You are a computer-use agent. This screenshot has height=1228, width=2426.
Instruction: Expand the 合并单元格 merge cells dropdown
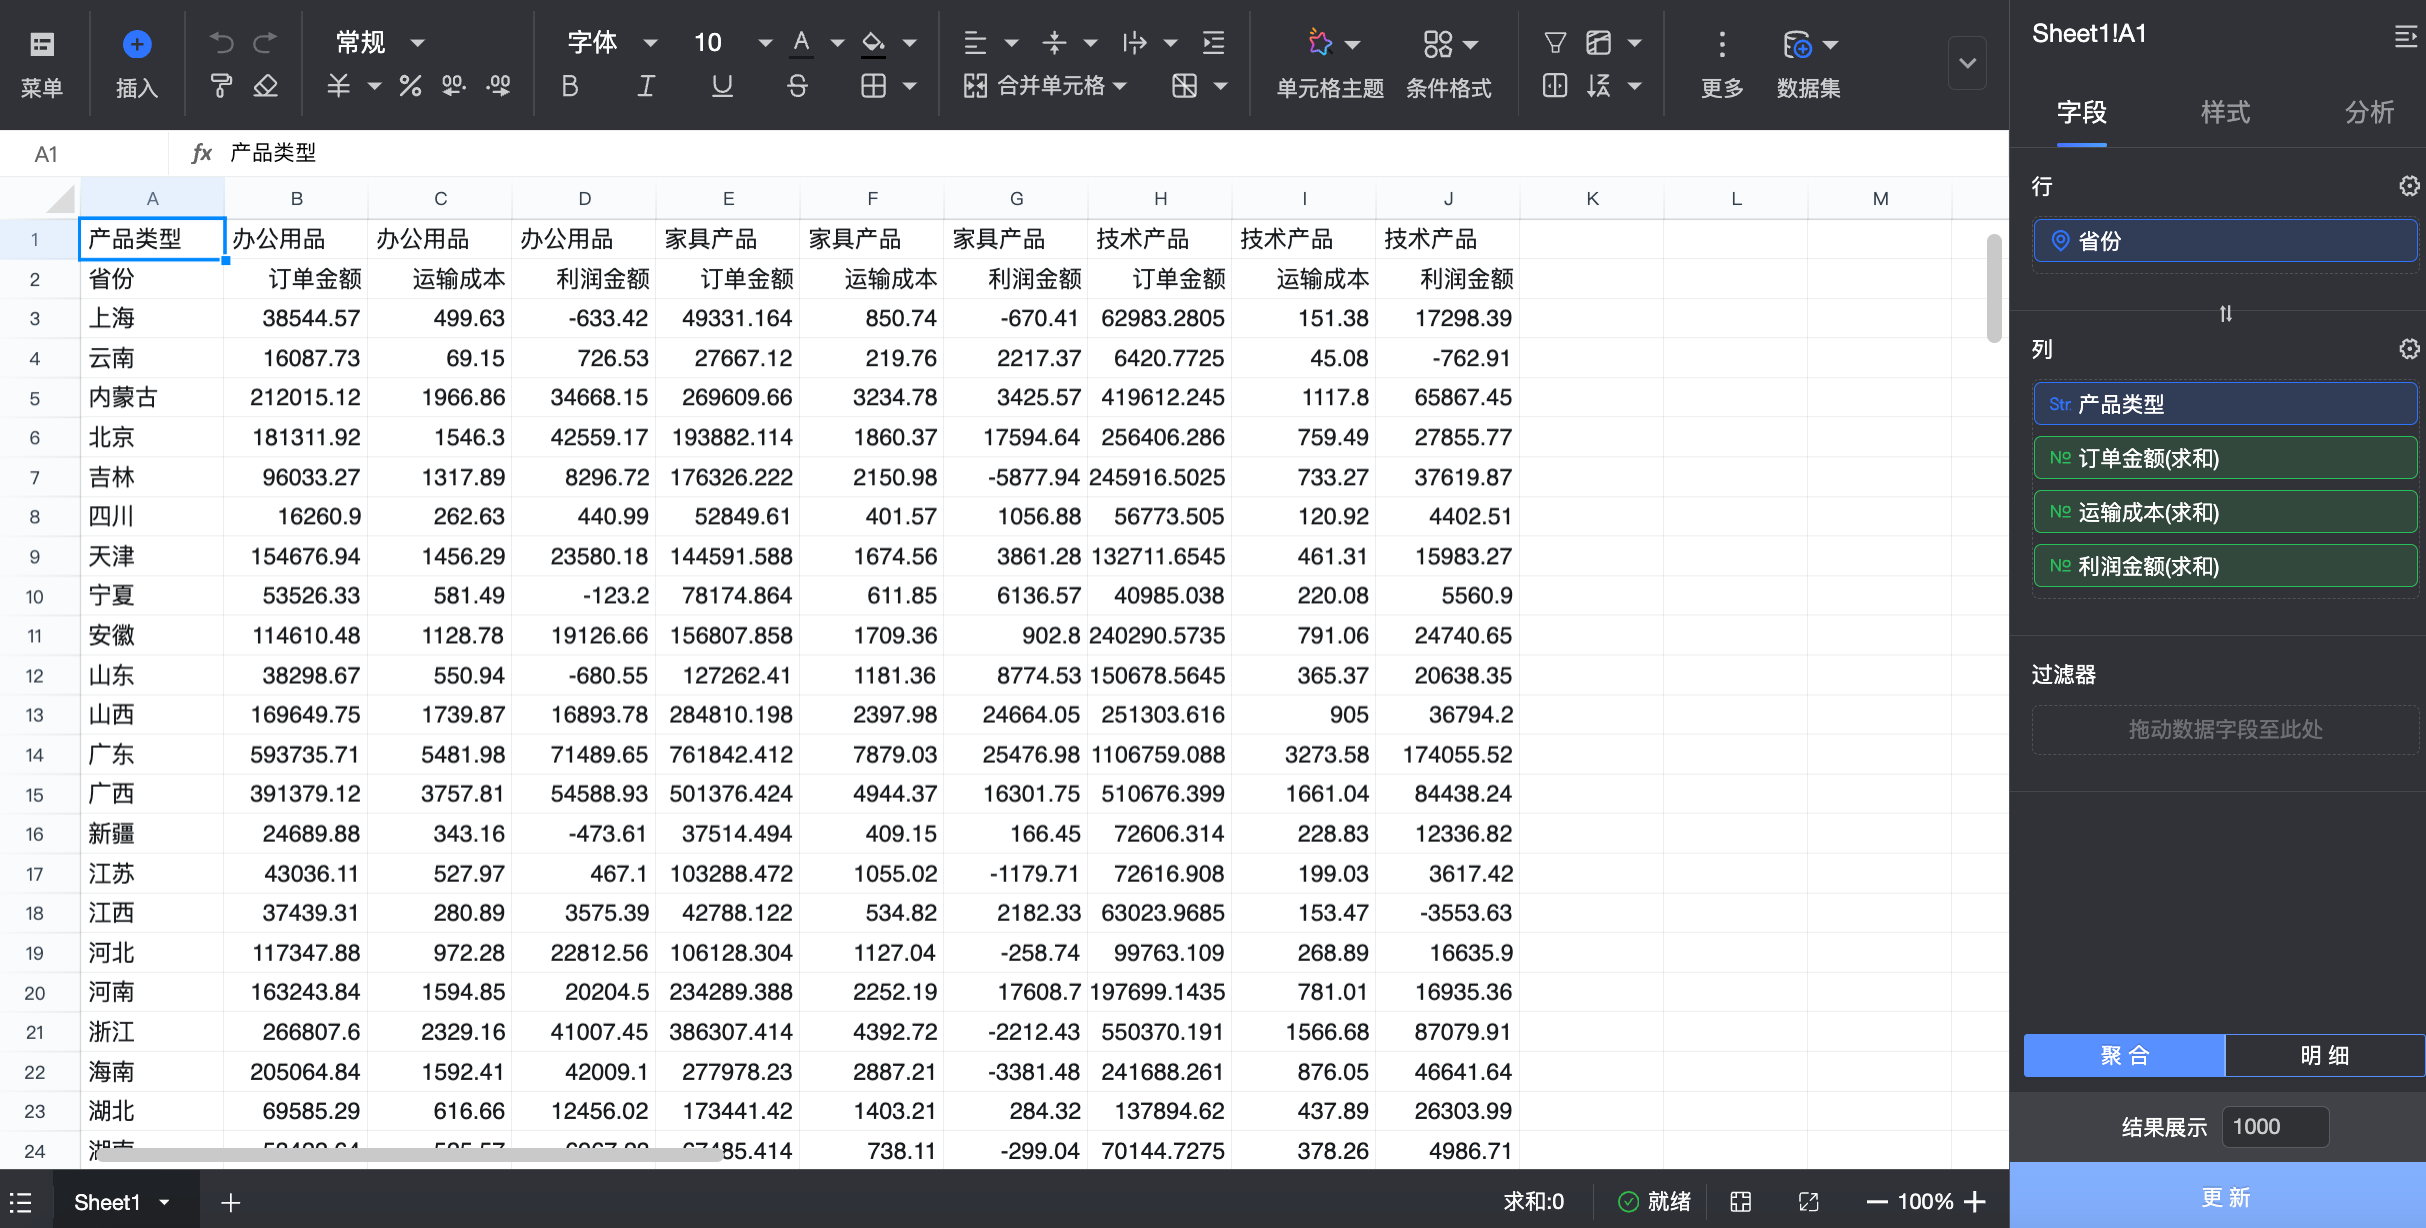[1120, 87]
